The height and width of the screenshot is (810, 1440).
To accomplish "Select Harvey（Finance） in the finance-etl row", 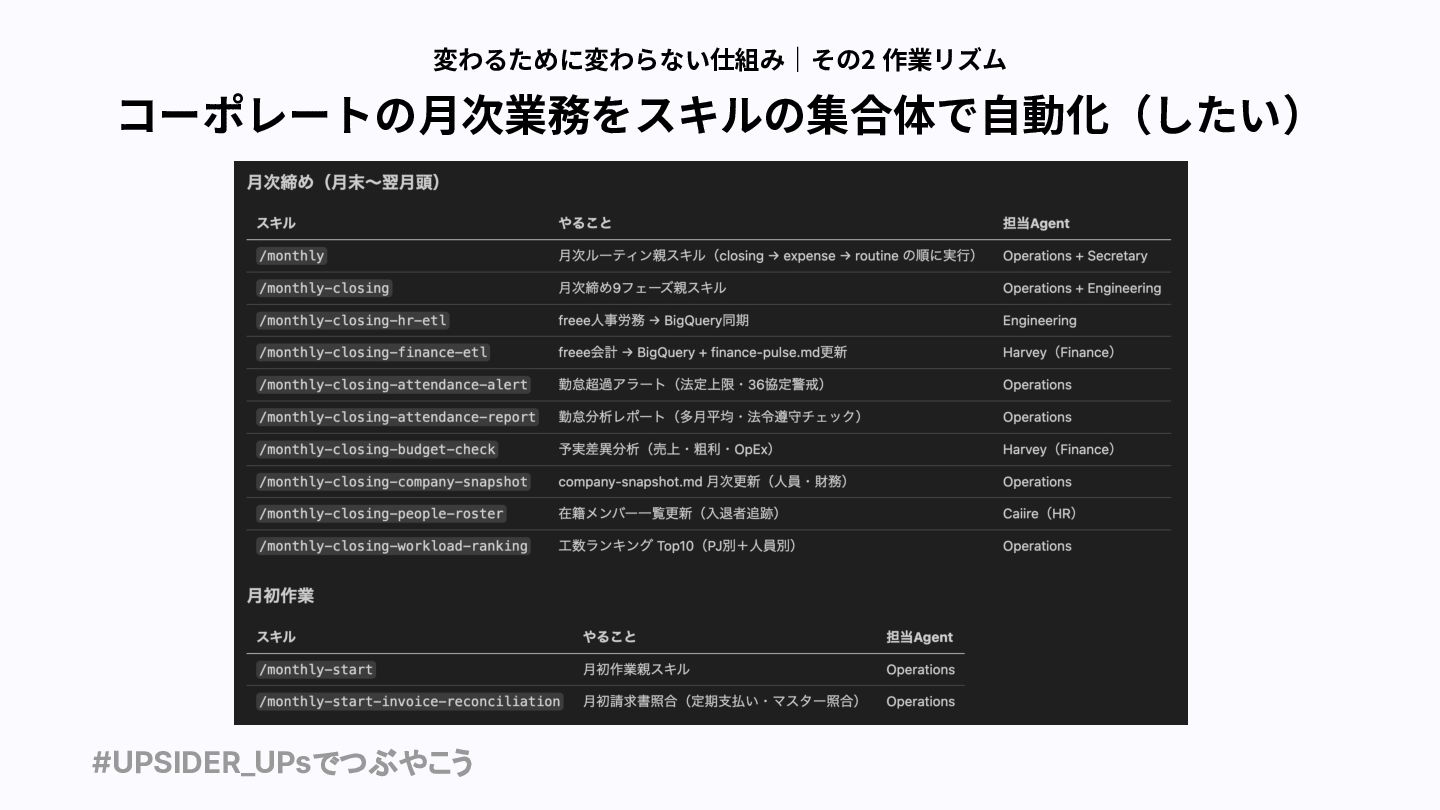I will tap(1059, 353).
